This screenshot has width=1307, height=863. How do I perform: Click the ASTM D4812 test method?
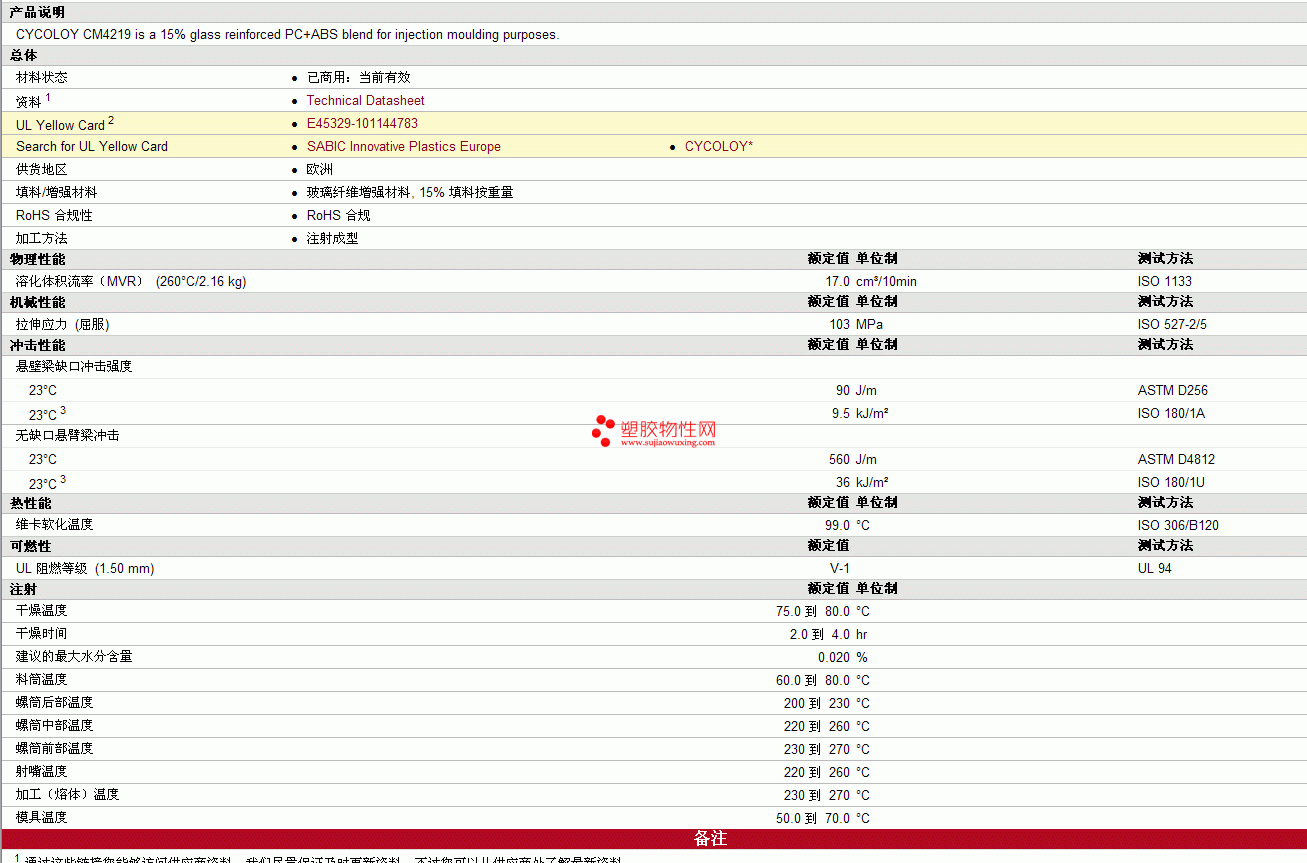click(1177, 459)
